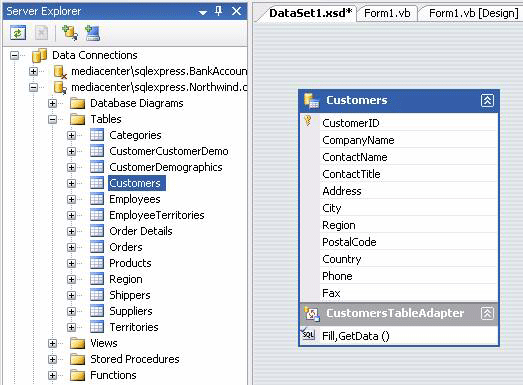523x385 pixels.
Task: Click the Refresh icon in Server Explorer toolbar
Action: (x=18, y=33)
